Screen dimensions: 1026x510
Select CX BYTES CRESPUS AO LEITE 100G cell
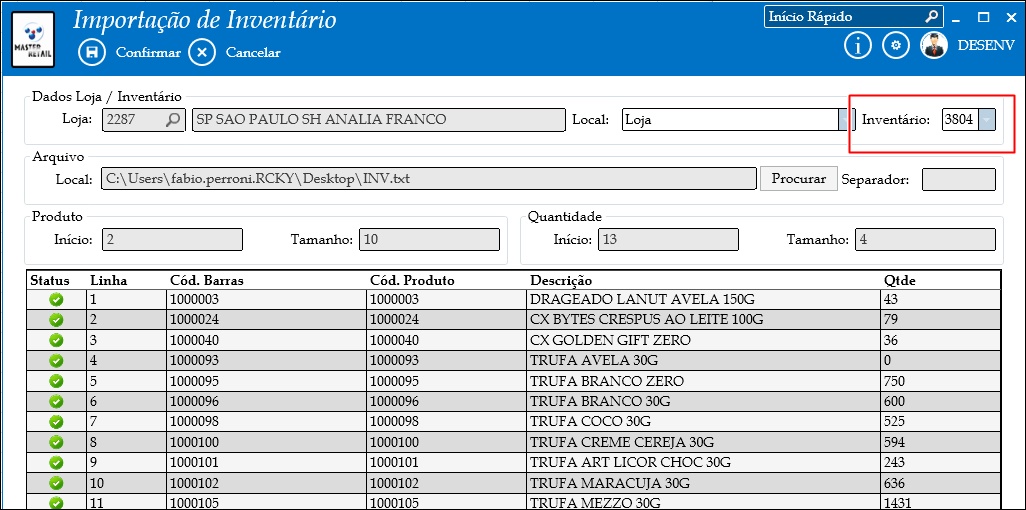pos(703,320)
